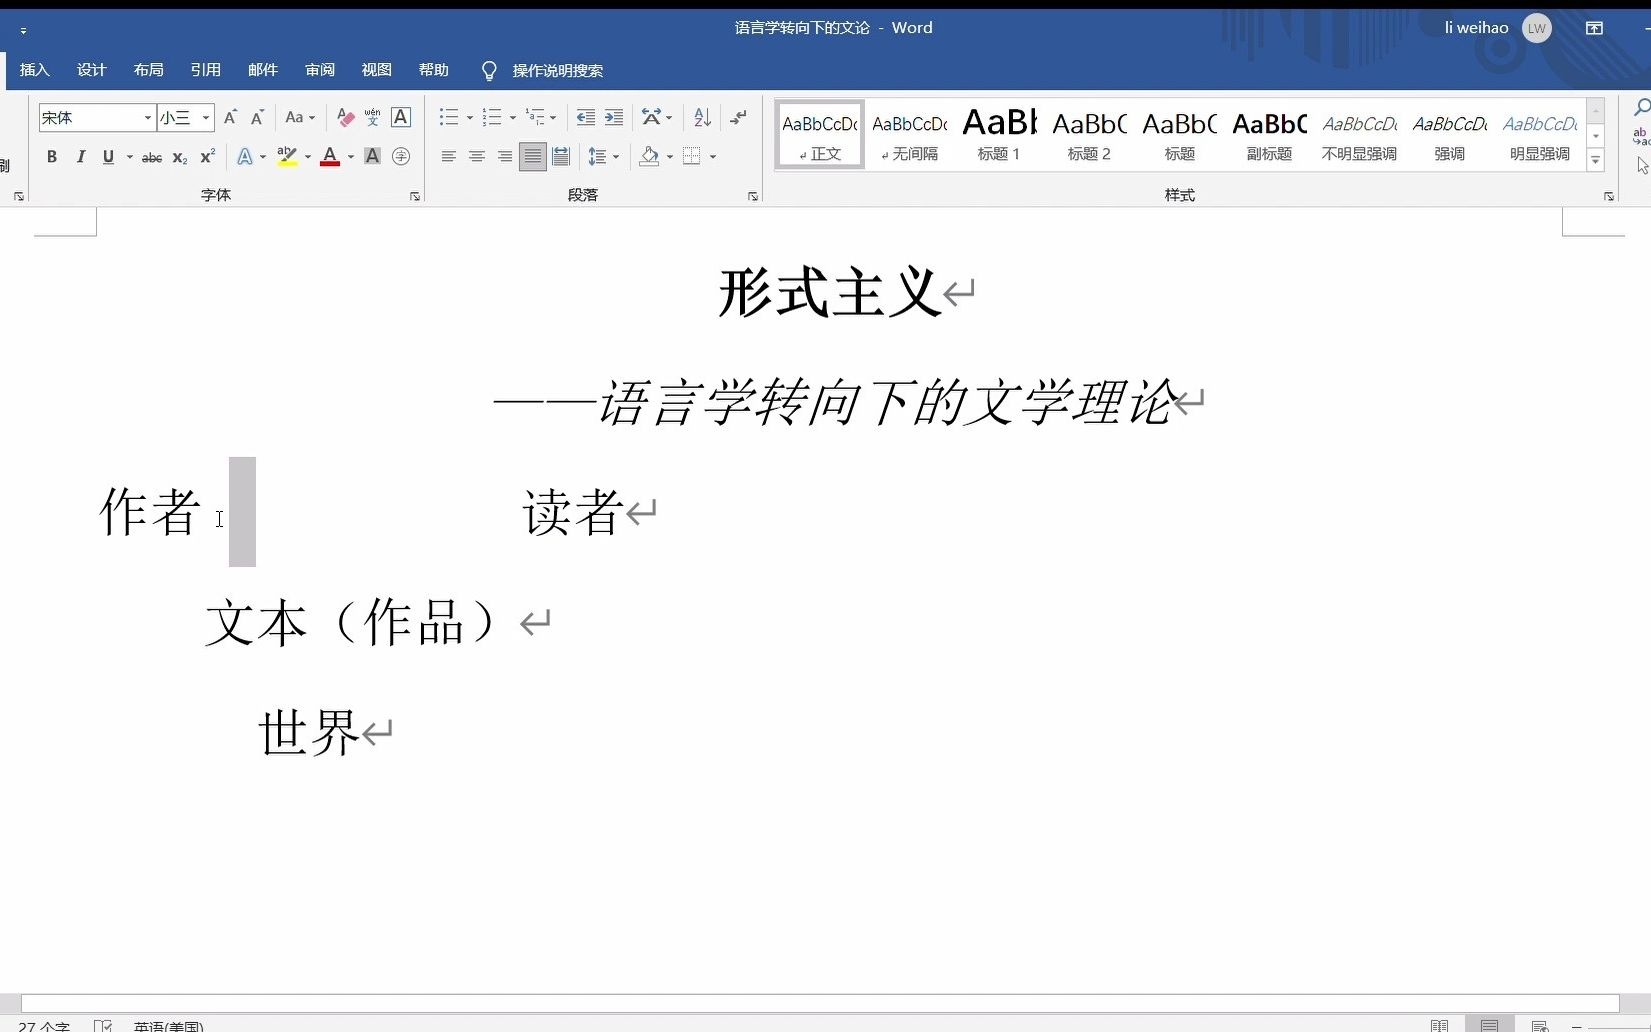The height and width of the screenshot is (1032, 1651).
Task: Open the font dialog launcher
Action: (x=415, y=197)
